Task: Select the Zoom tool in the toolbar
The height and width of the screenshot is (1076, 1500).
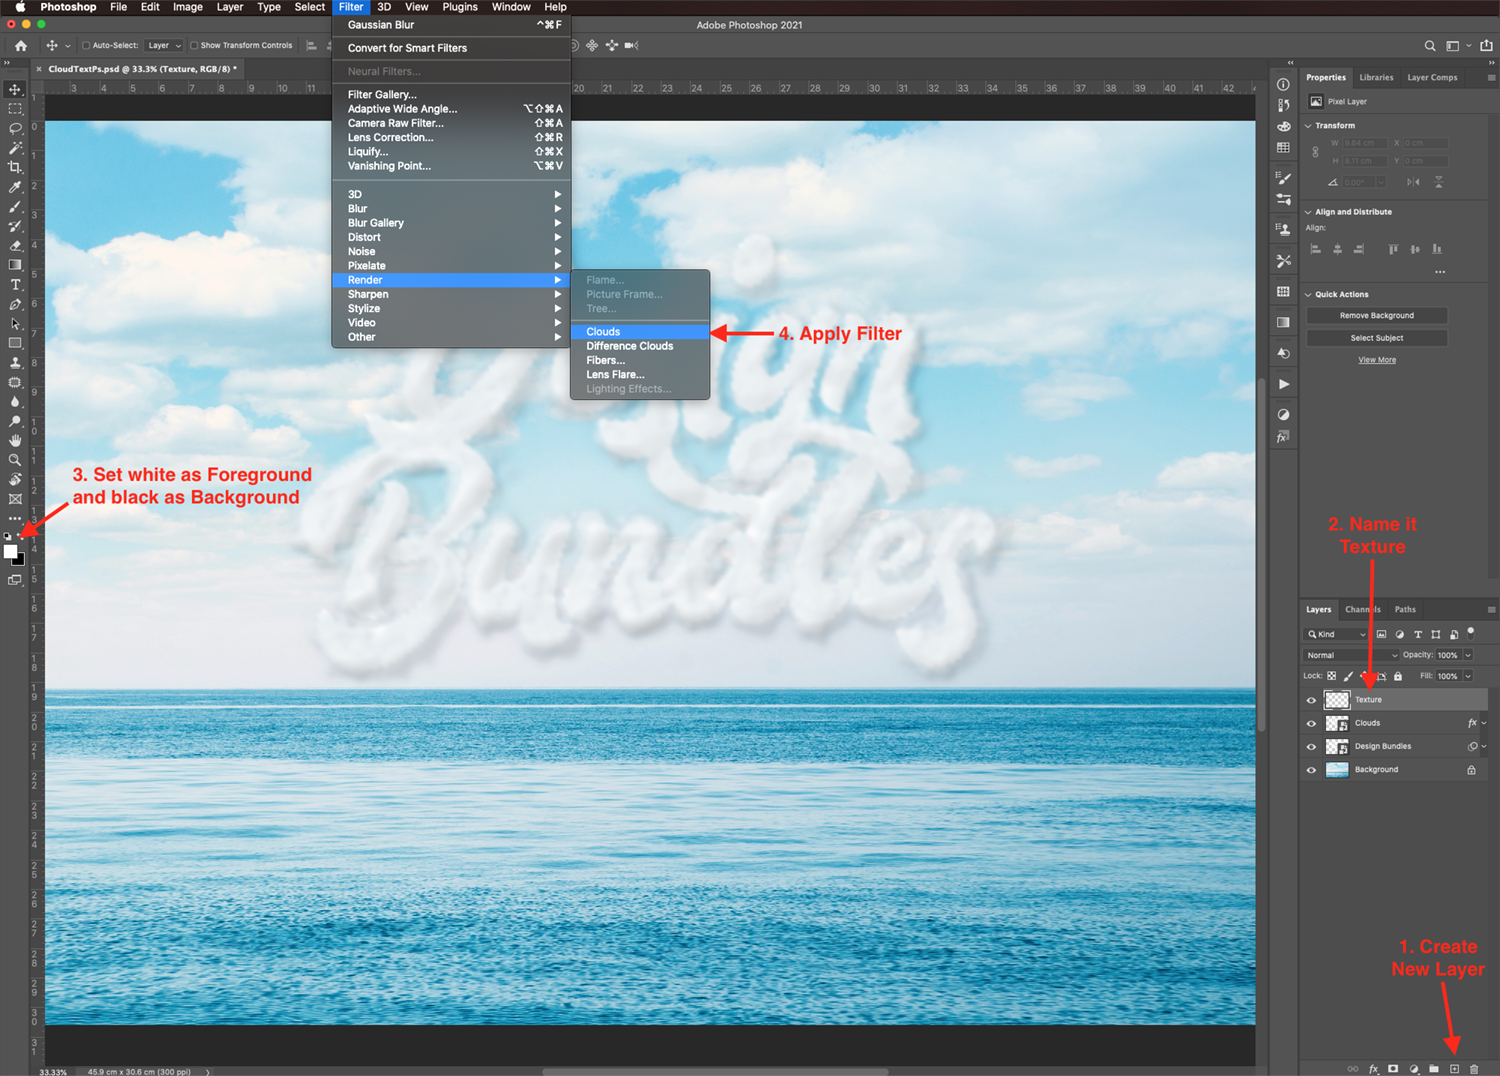Action: 15,460
